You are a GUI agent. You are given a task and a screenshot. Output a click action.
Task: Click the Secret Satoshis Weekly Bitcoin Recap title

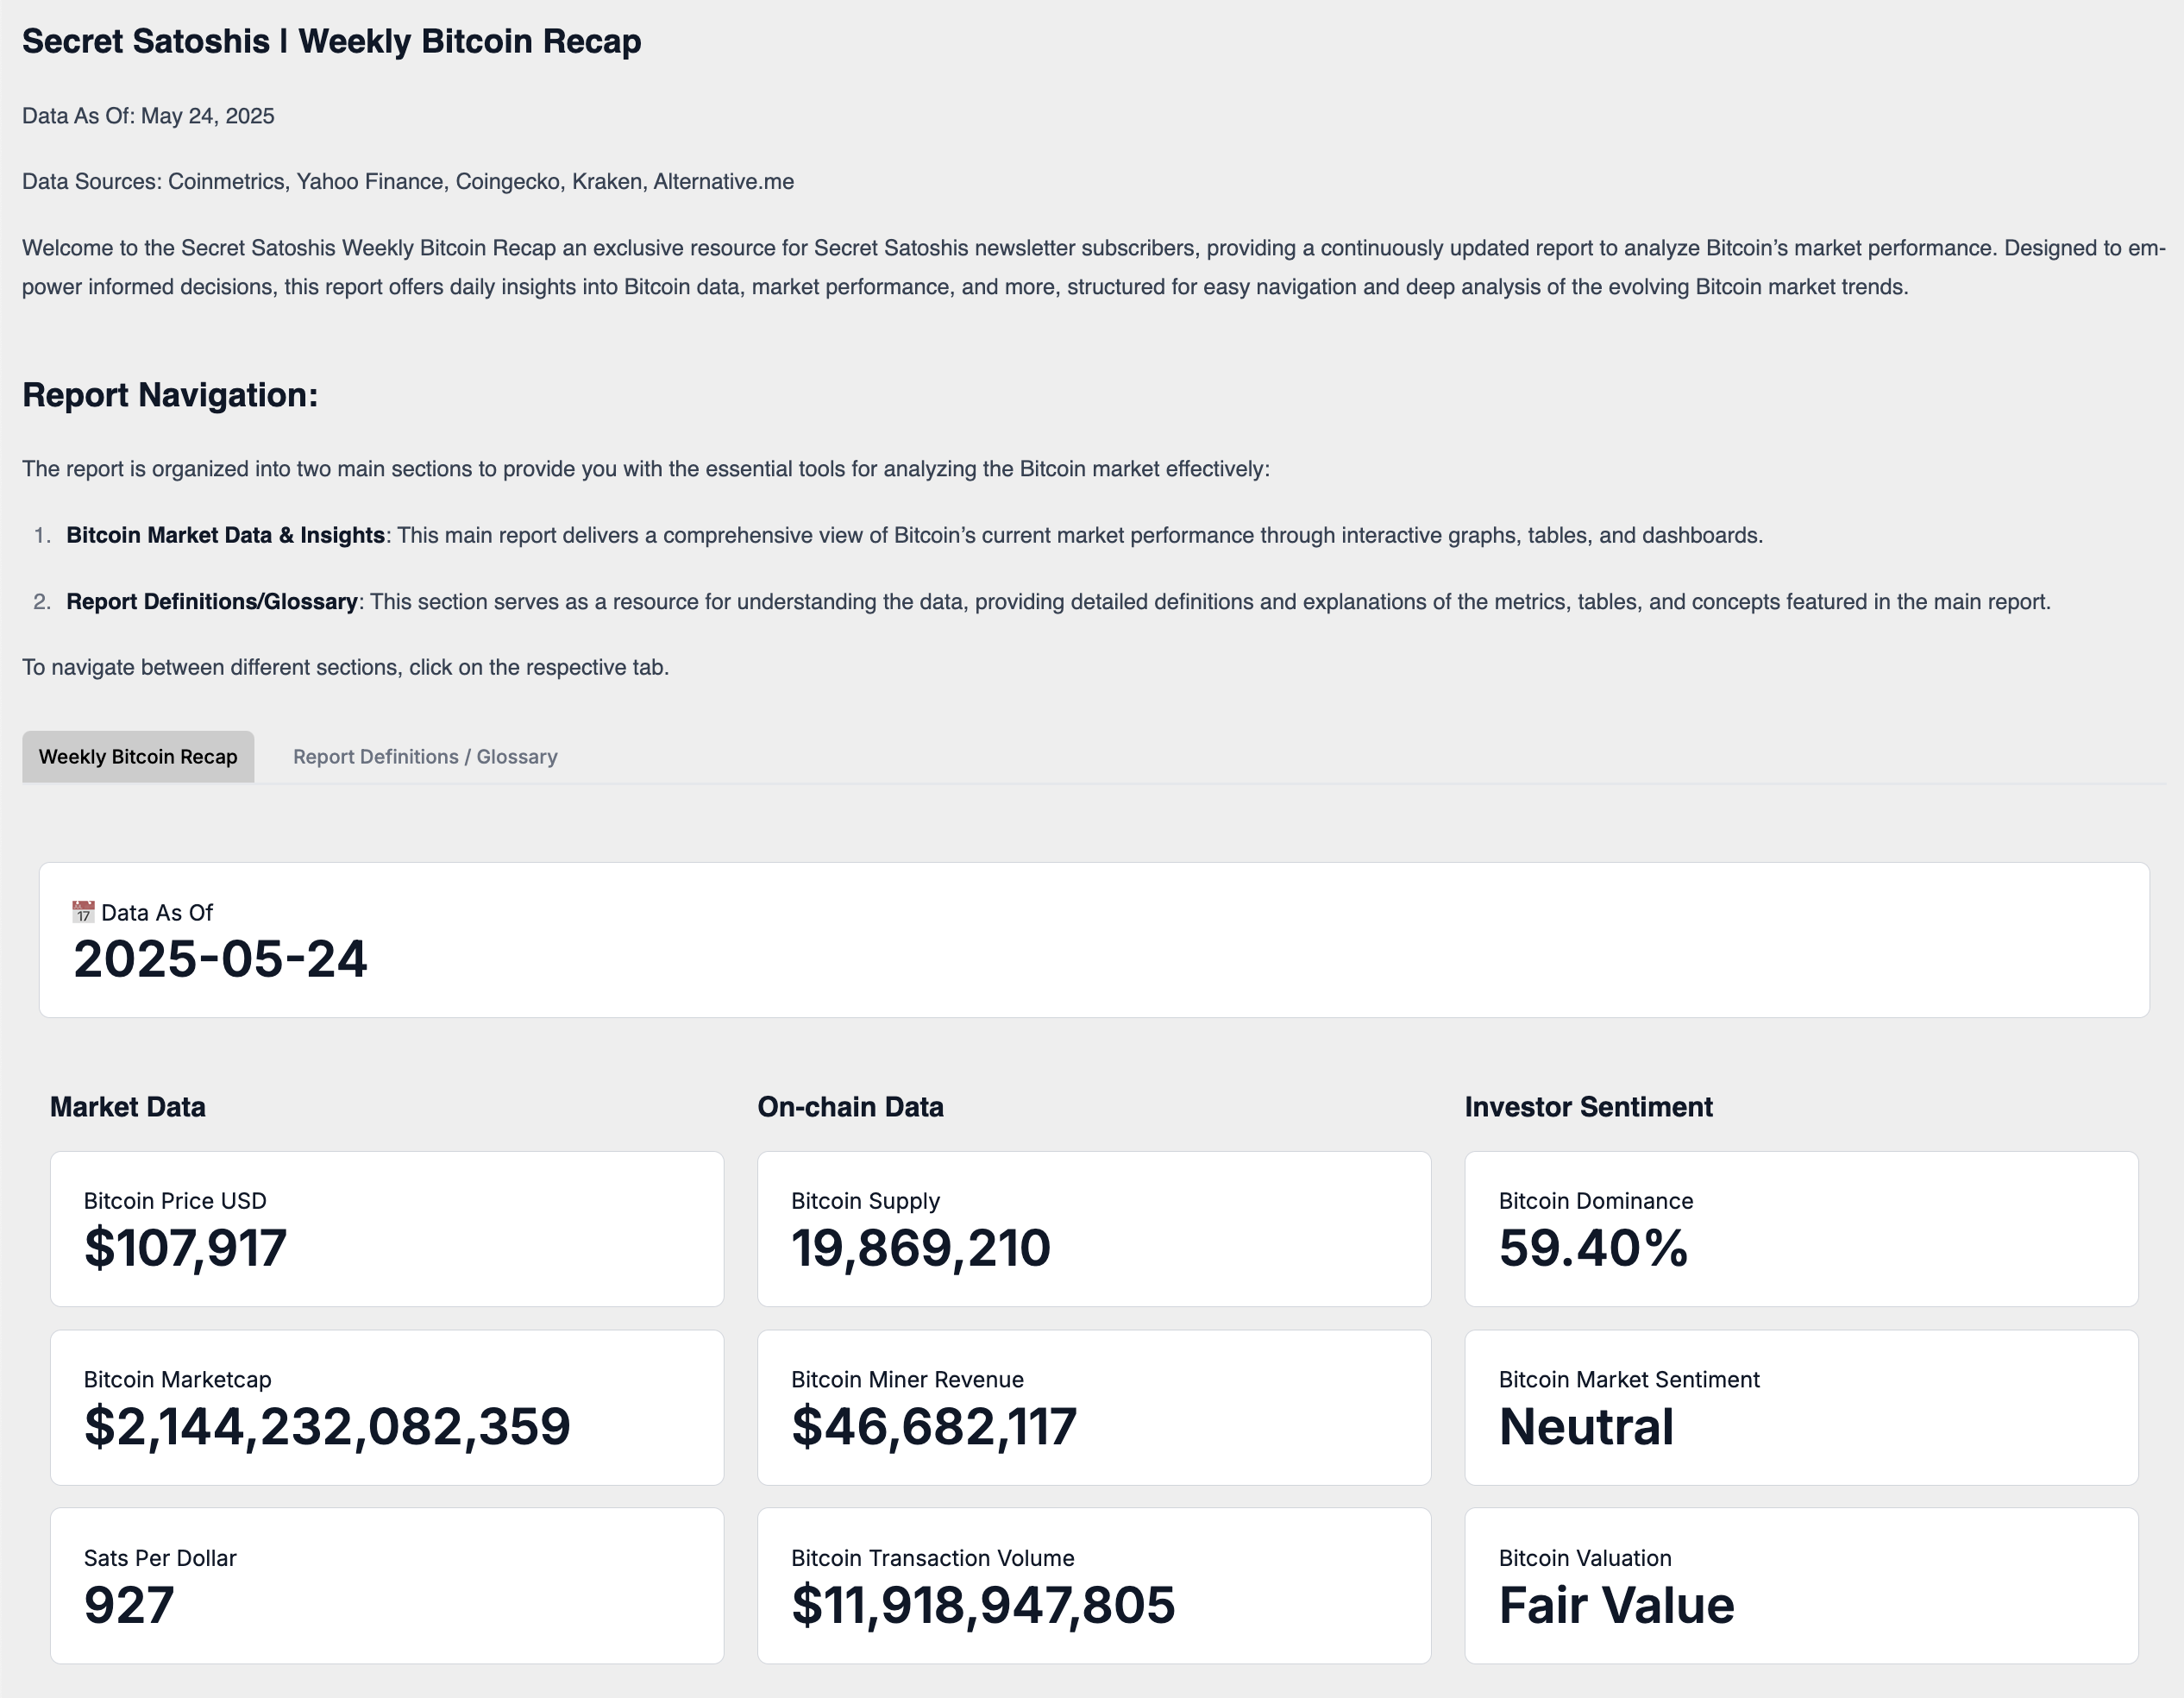click(331, 41)
